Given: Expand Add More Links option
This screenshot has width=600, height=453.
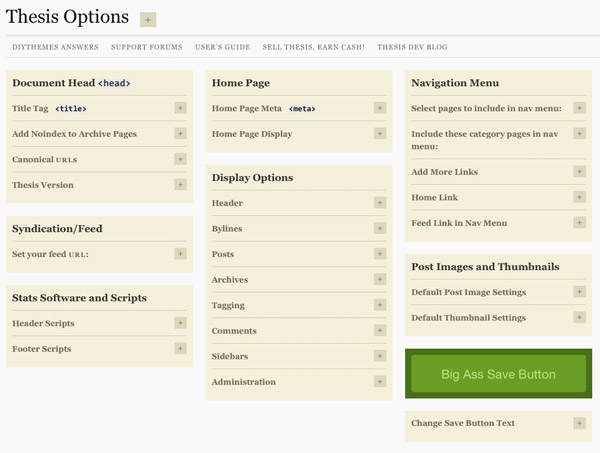Looking at the screenshot, I should click(579, 171).
